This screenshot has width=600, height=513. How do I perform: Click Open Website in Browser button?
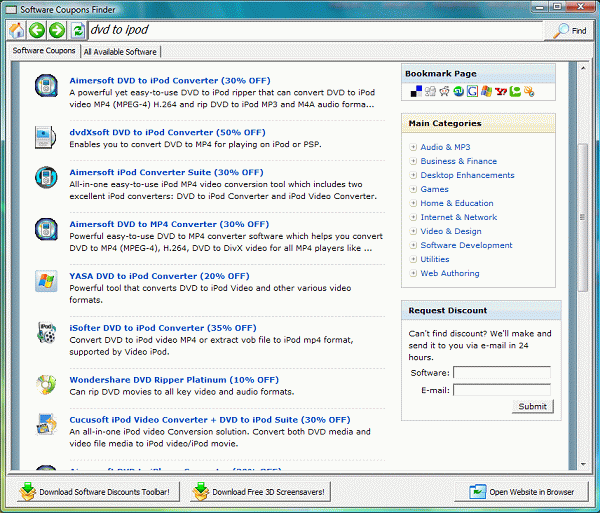tap(521, 492)
